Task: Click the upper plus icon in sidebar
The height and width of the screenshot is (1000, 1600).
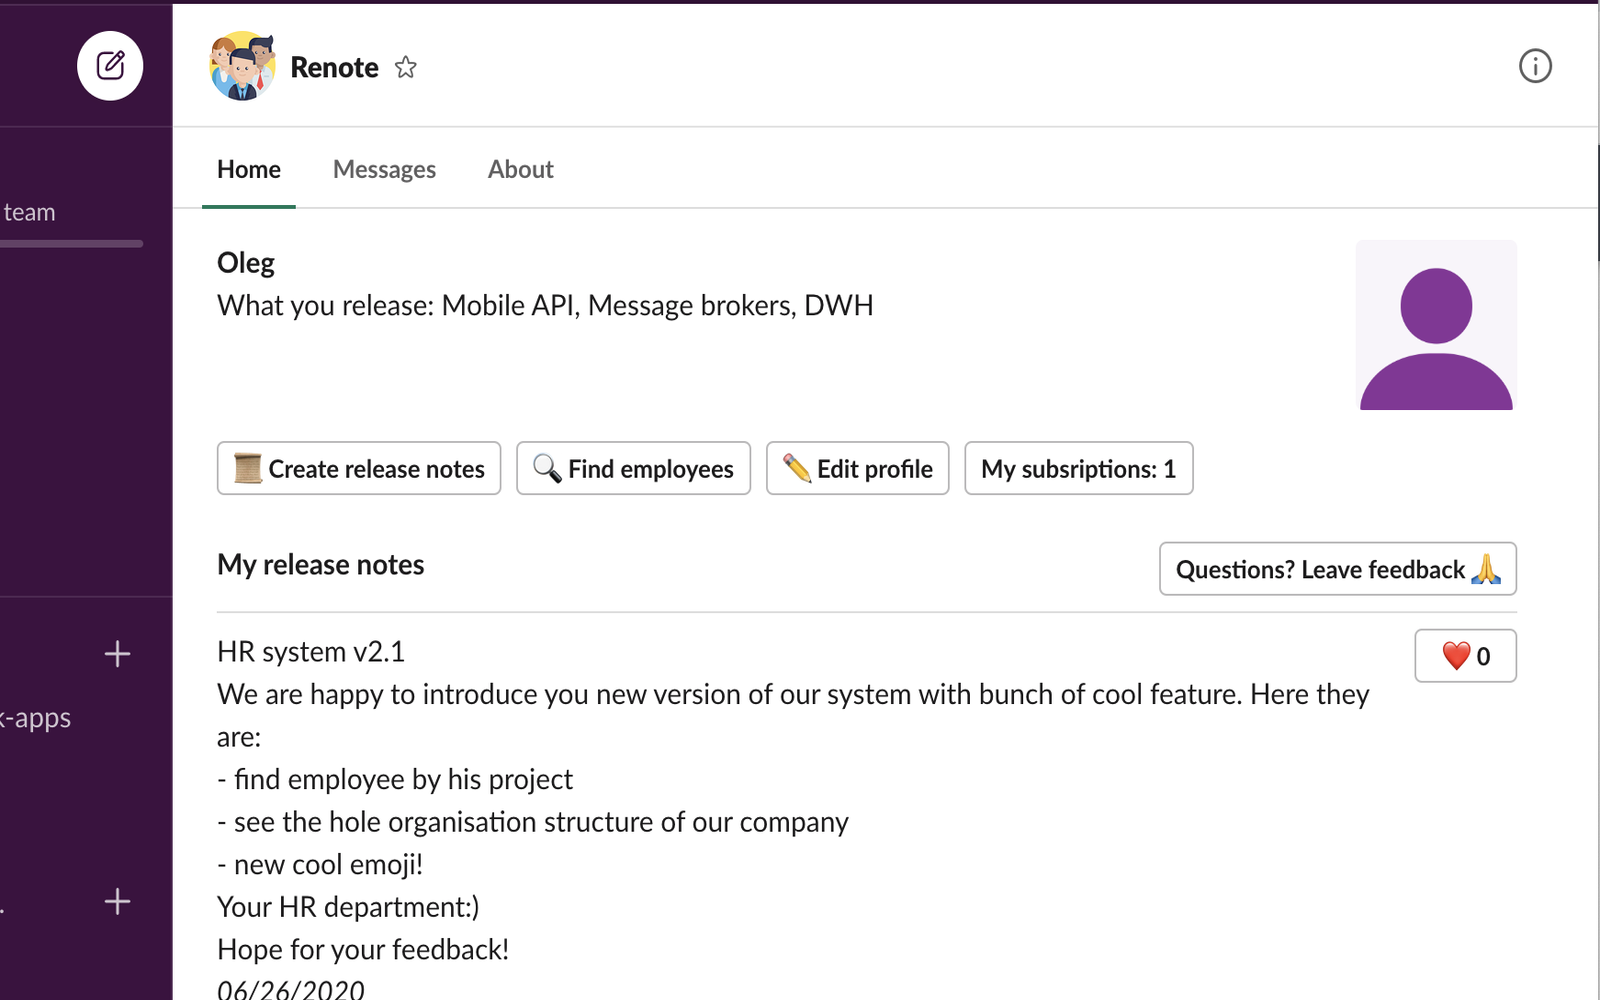Action: pos(117,654)
